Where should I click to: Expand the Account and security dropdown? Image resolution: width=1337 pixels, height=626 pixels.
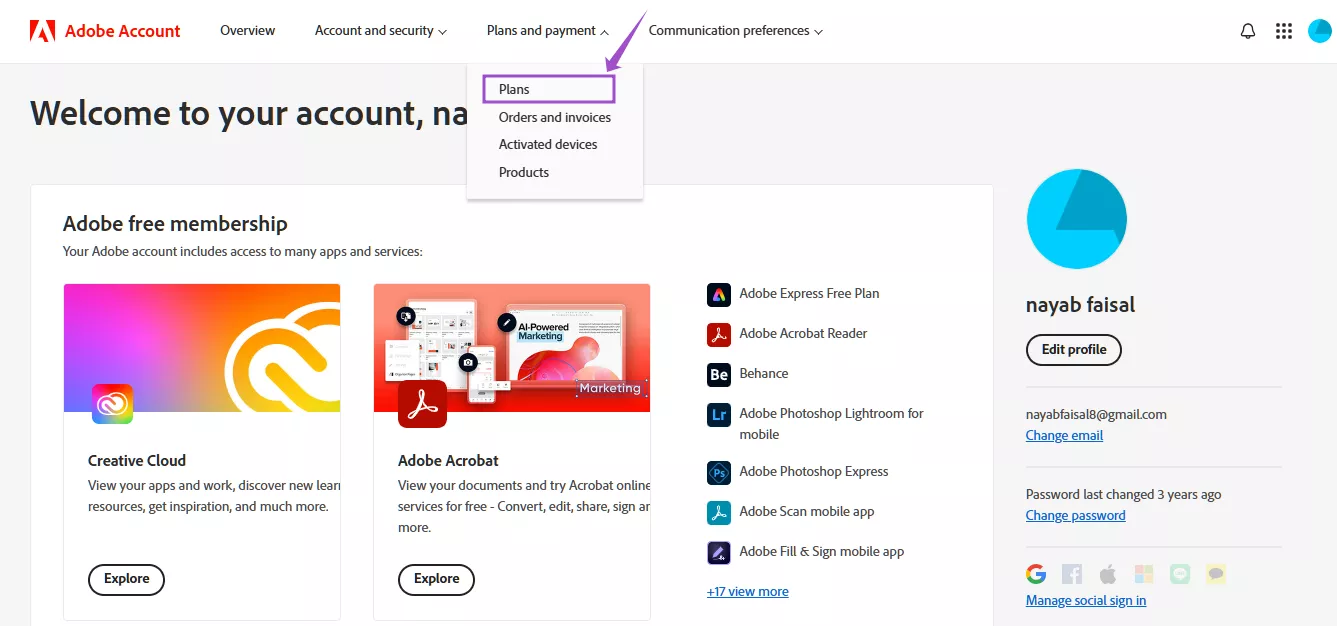tap(380, 30)
